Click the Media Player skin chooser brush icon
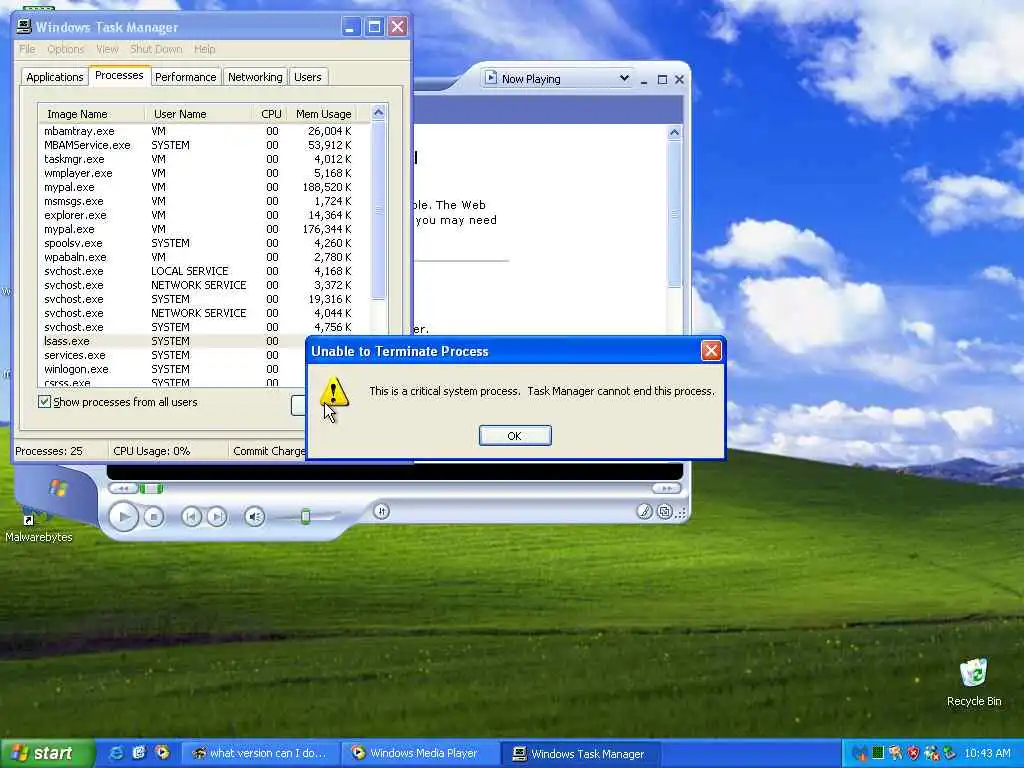The width and height of the screenshot is (1024, 768). (644, 511)
